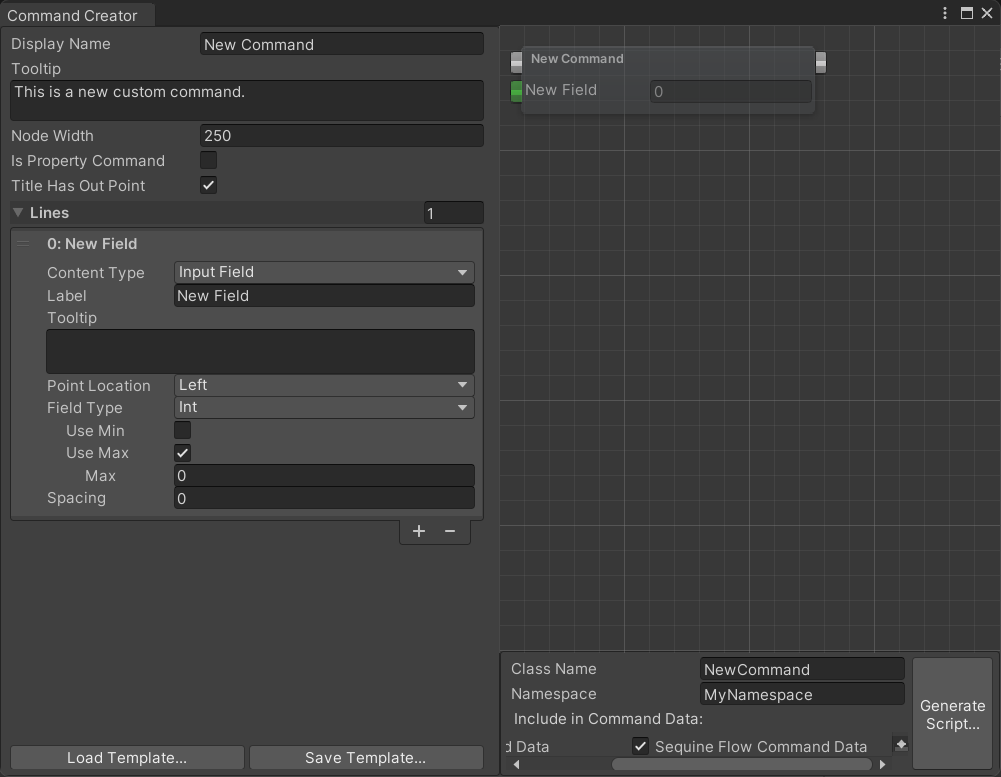Remove the selected line using the − button
This screenshot has height=777, width=1001.
449,531
